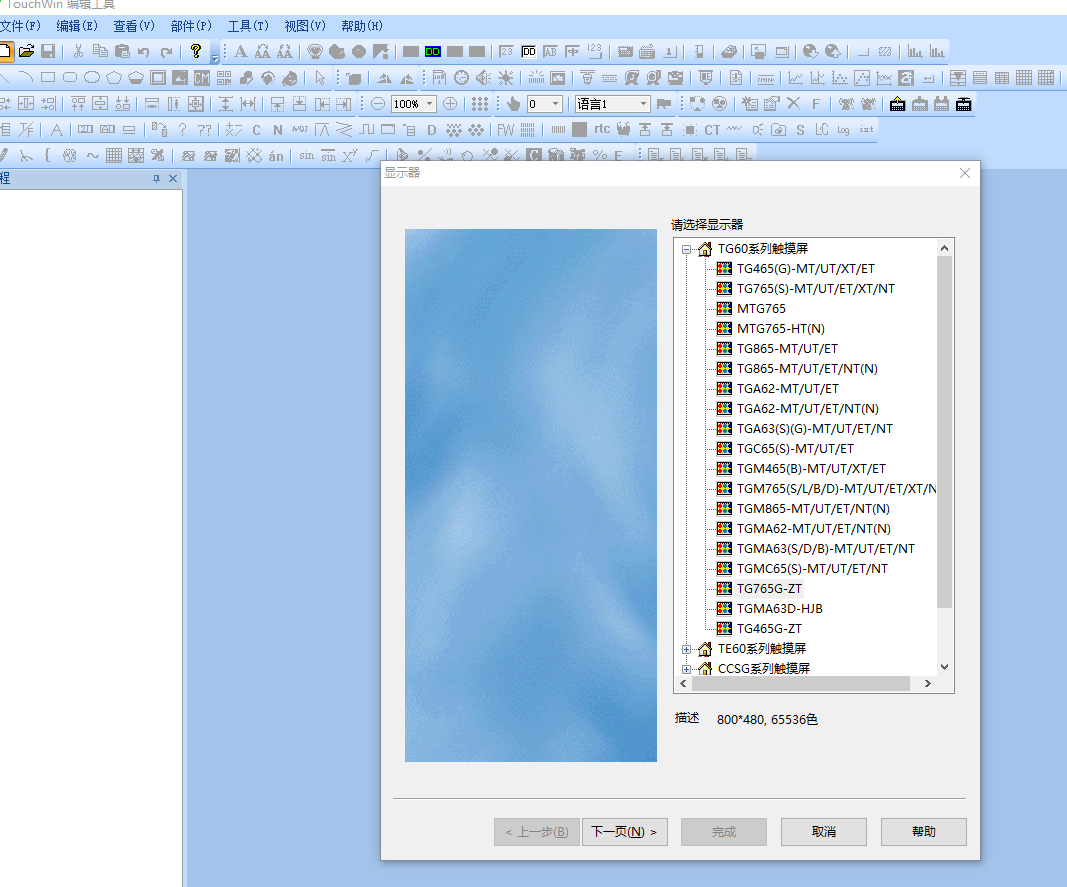Open the 文件(F) menu
Image resolution: width=1067 pixels, height=887 pixels.
click(20, 26)
